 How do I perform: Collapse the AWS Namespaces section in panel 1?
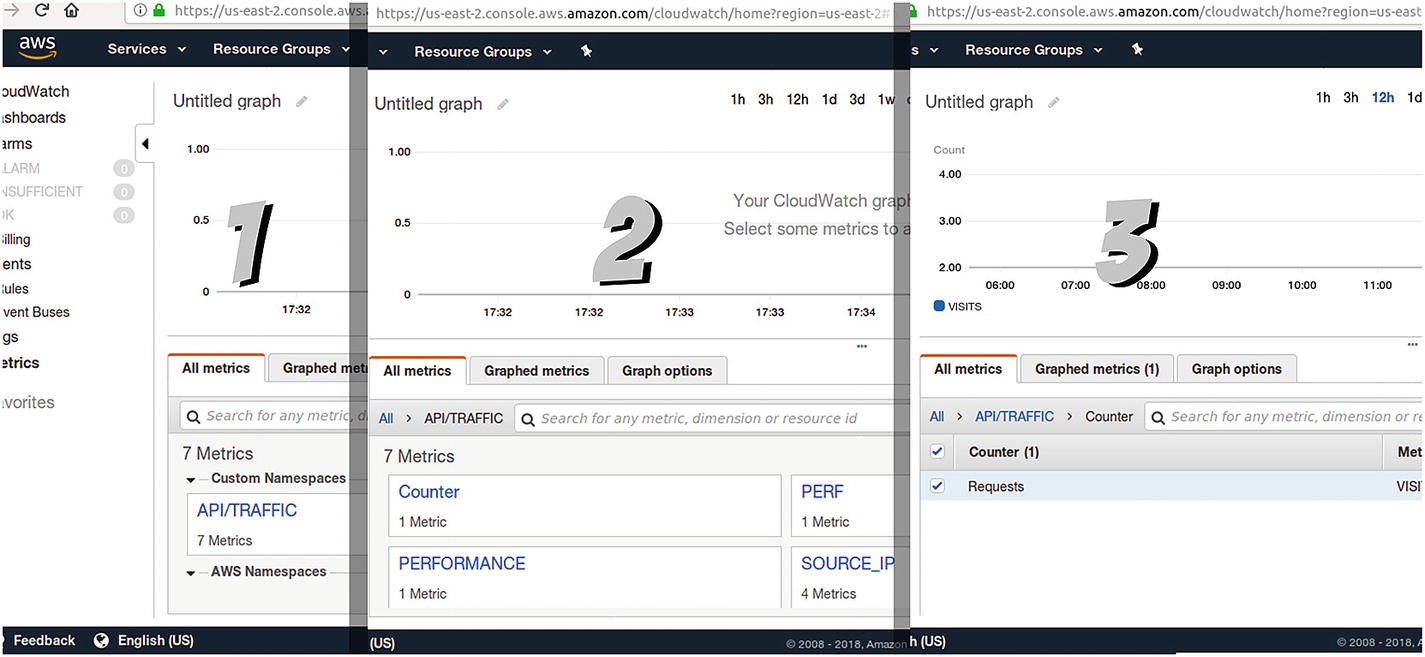(x=192, y=573)
